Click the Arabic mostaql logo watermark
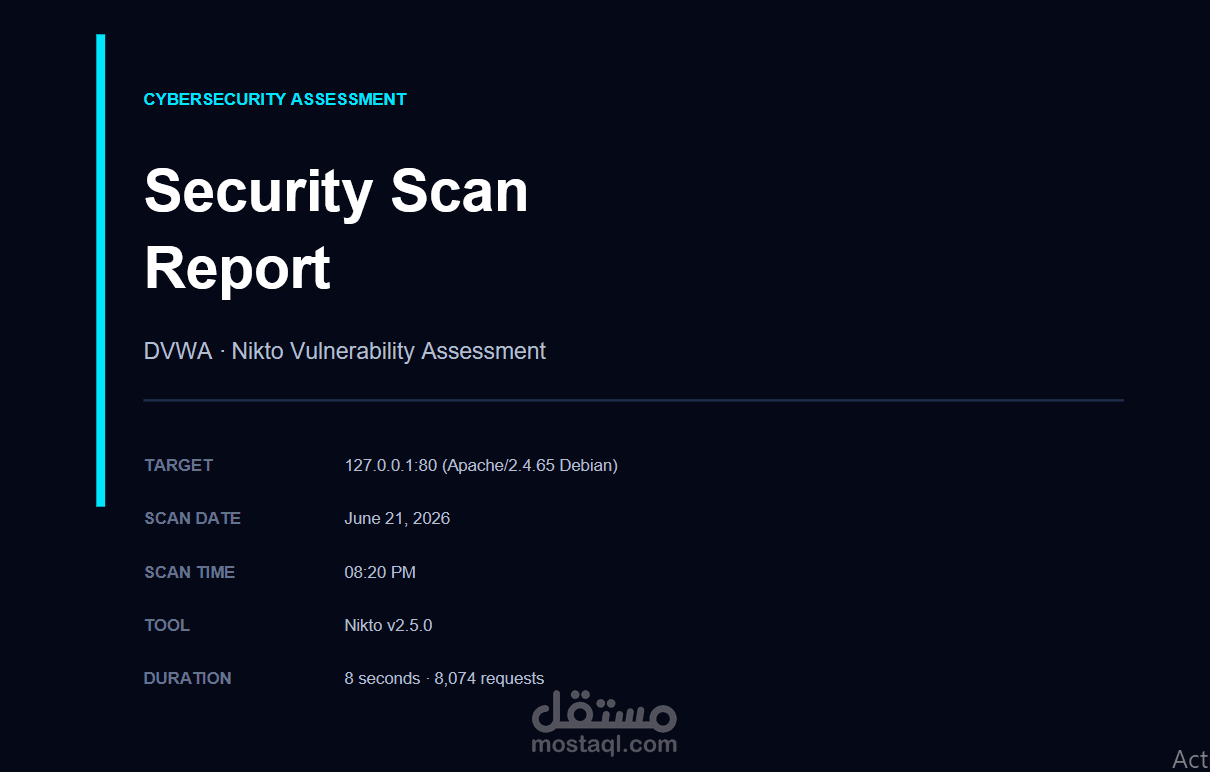This screenshot has width=1210, height=772. pos(604,712)
